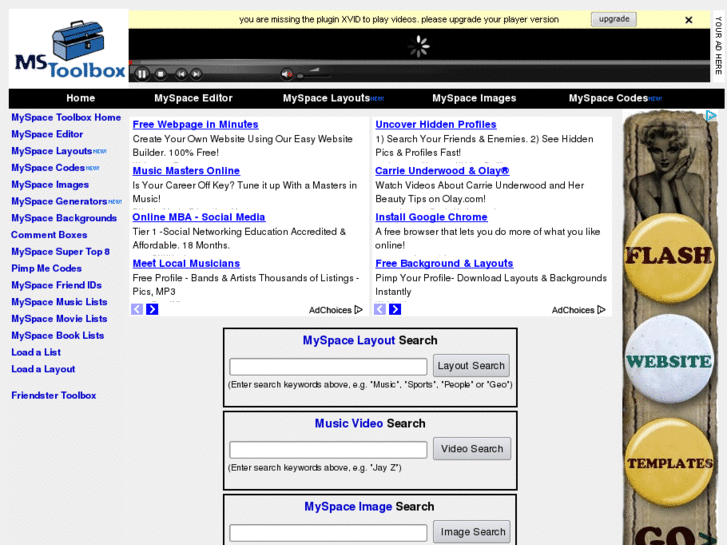Image resolution: width=727 pixels, height=545 pixels.
Task: Open MySpace Editor sidebar link
Action: tap(47, 134)
